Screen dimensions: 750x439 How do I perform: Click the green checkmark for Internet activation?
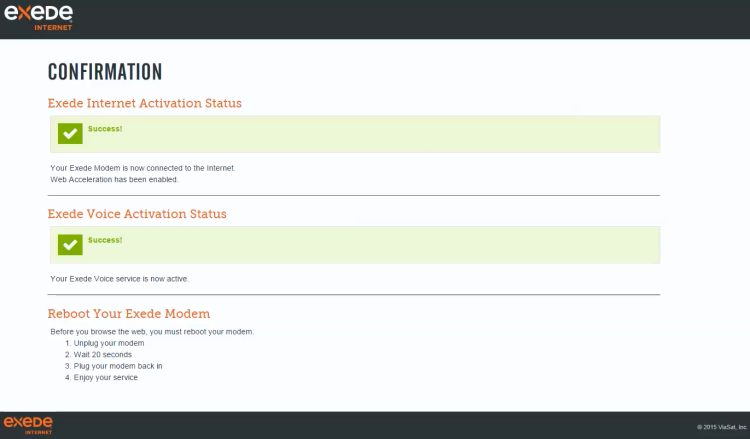pyautogui.click(x=70, y=133)
